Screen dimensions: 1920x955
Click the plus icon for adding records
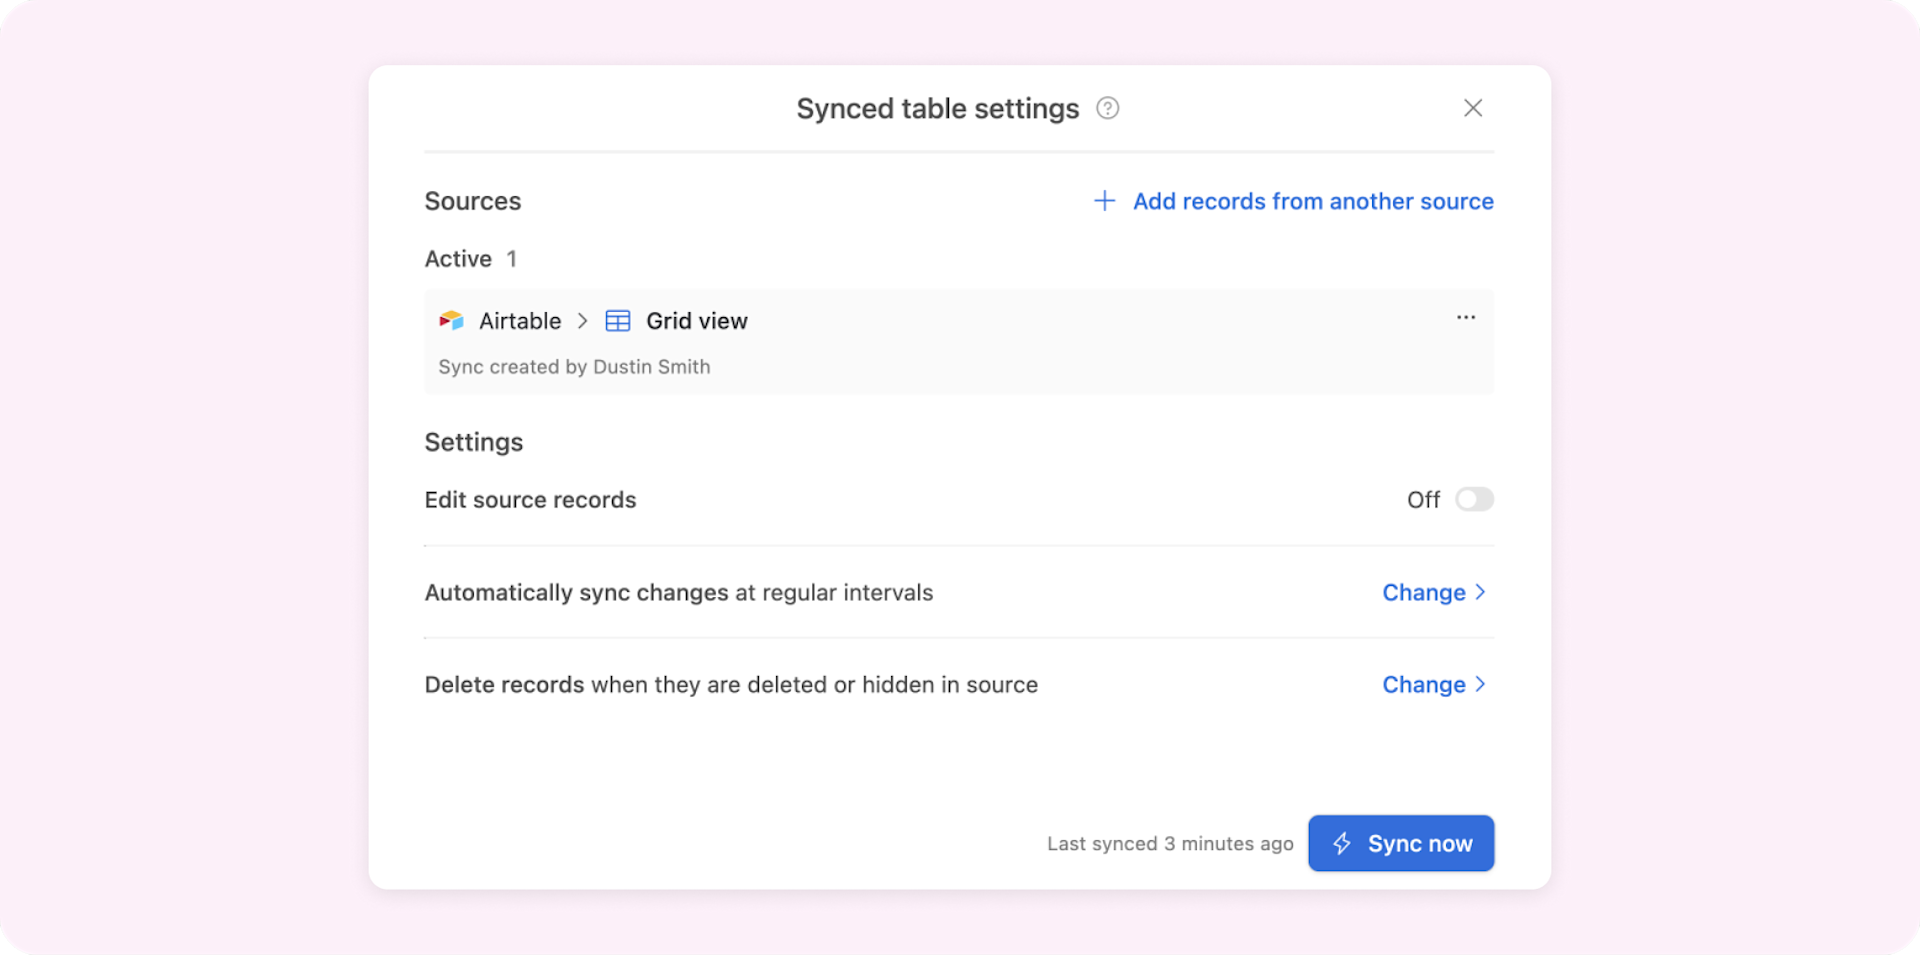(x=1104, y=201)
